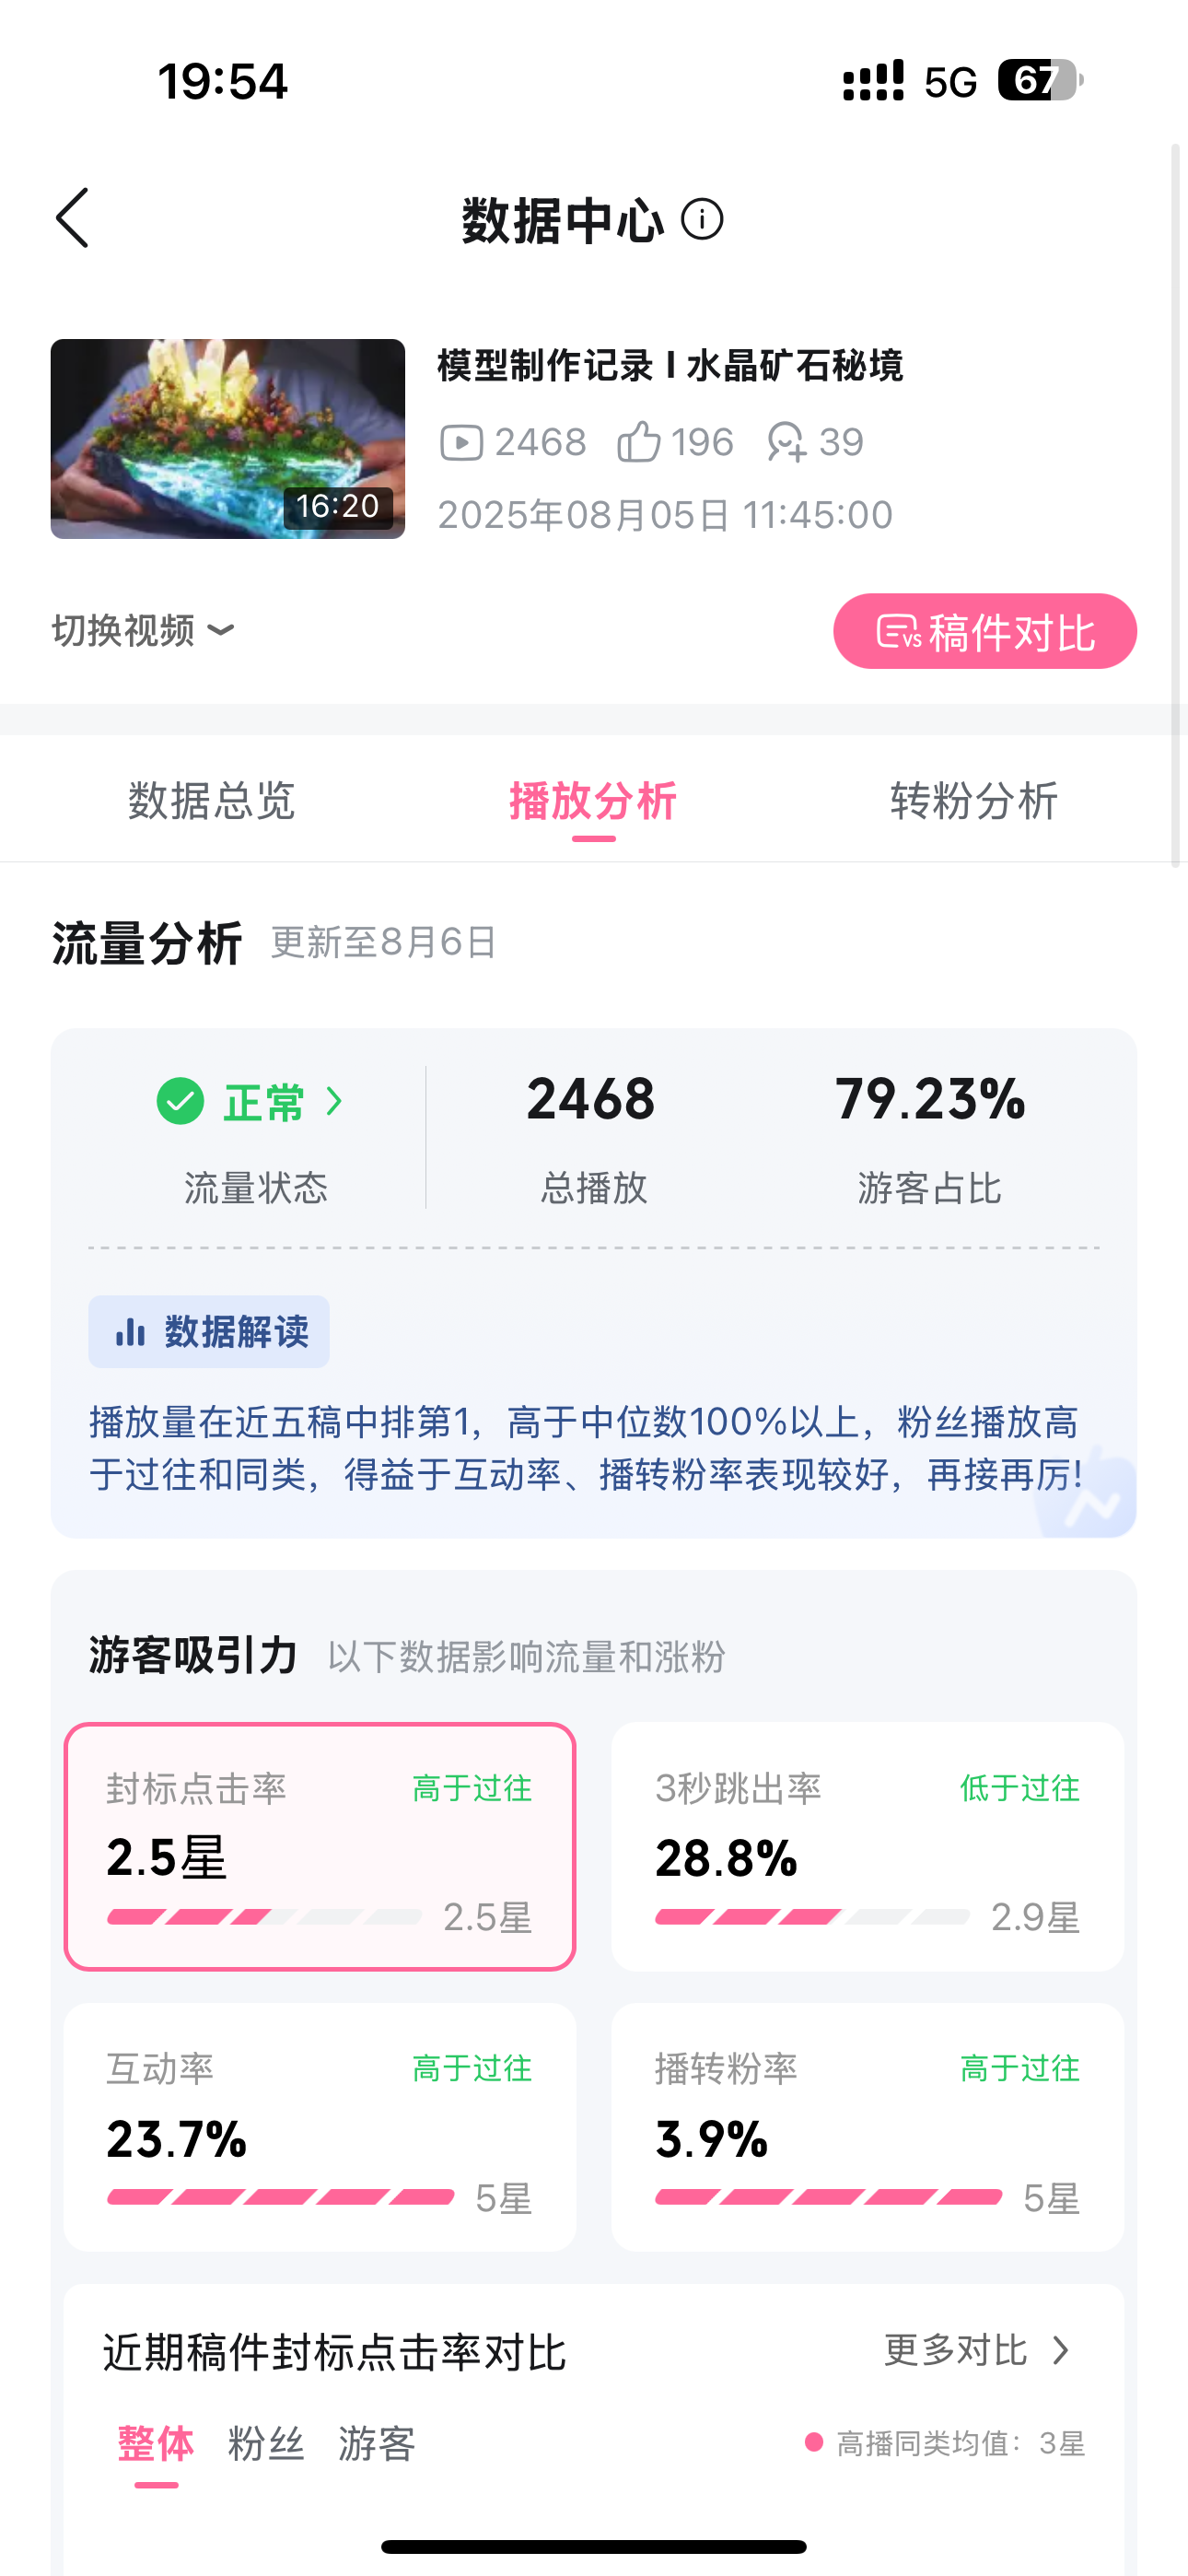Tap the bar chart icon in 数据解读
Screen dimensions: 1188x2576
point(131,1331)
